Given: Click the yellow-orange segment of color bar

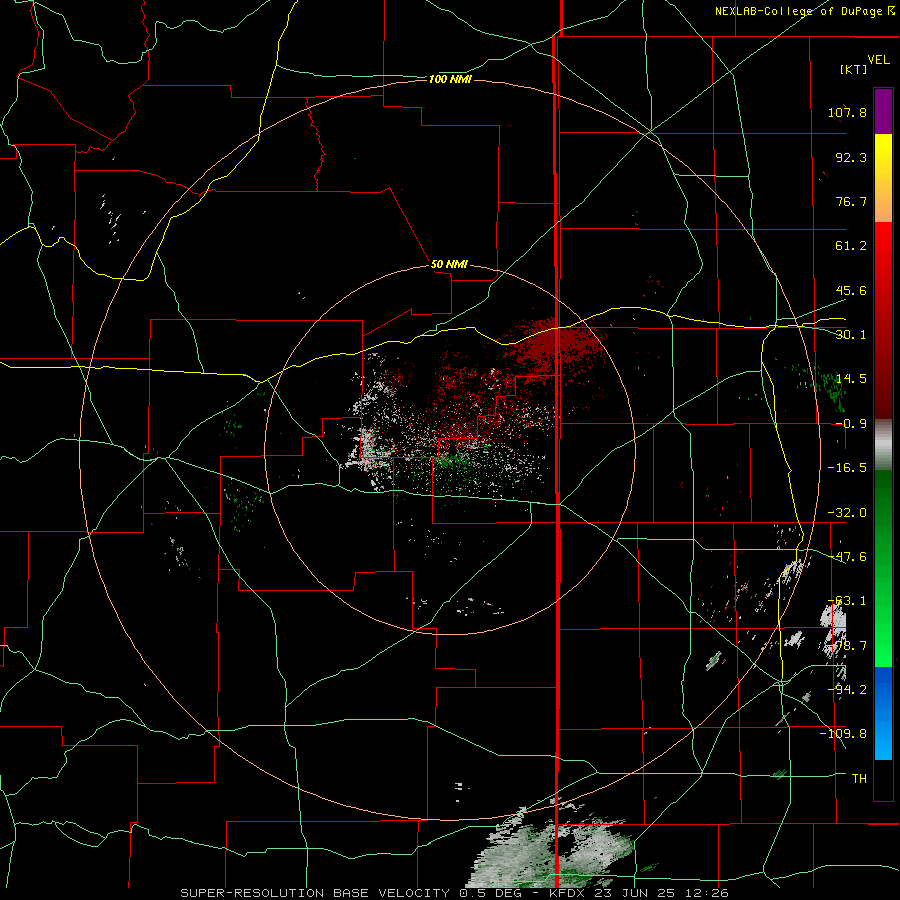Looking at the screenshot, I should pyautogui.click(x=883, y=178).
